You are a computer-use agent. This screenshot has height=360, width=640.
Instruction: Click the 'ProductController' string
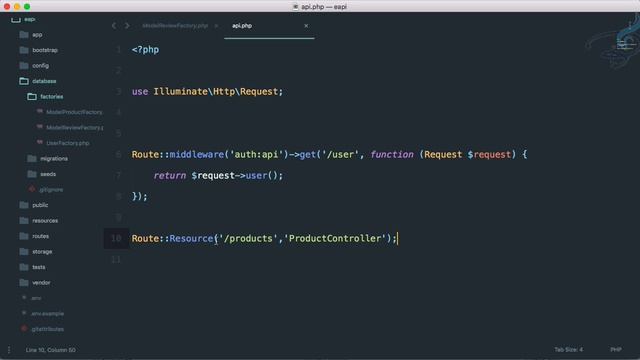[x=335, y=238]
